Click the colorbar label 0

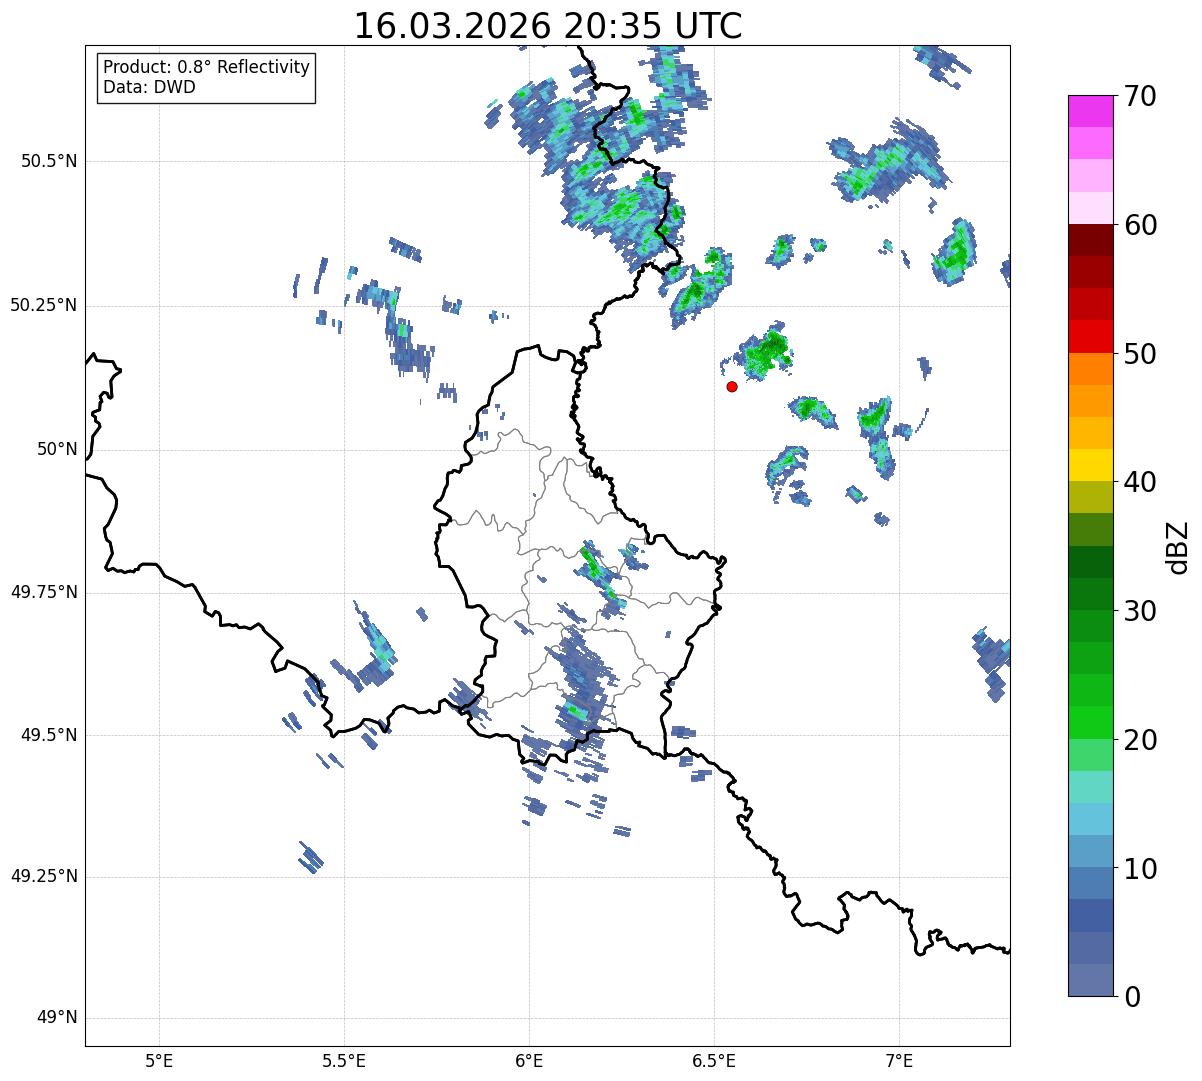click(1132, 997)
